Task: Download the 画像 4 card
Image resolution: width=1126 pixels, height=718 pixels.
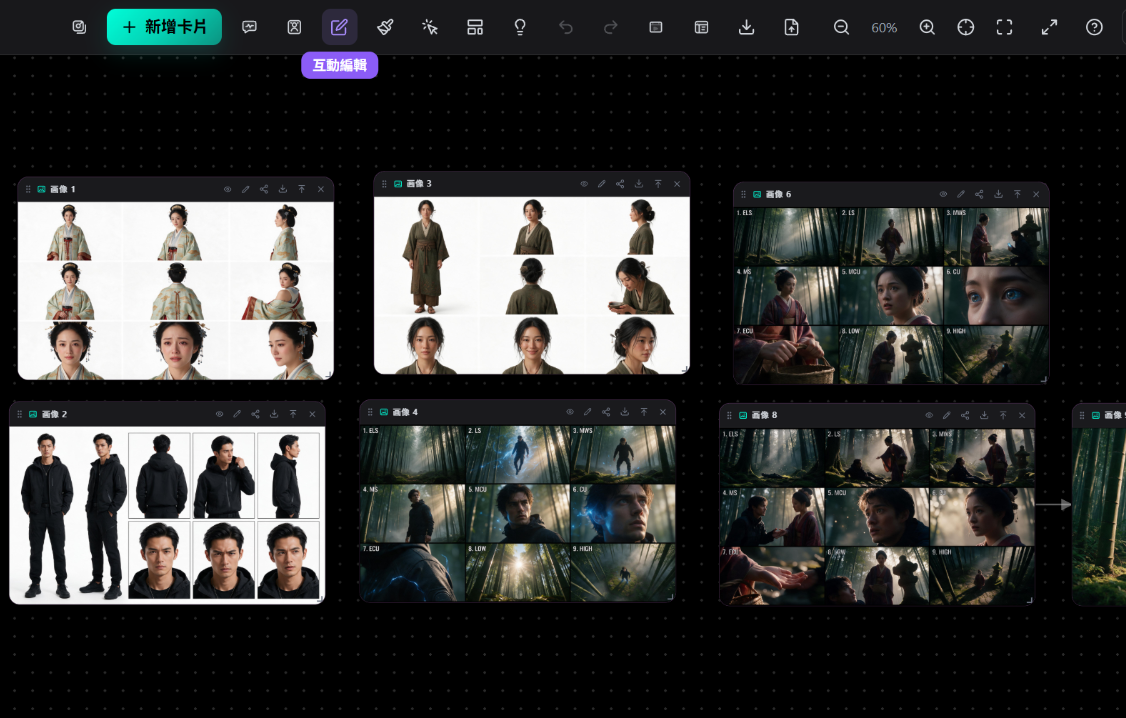Action: [x=625, y=412]
